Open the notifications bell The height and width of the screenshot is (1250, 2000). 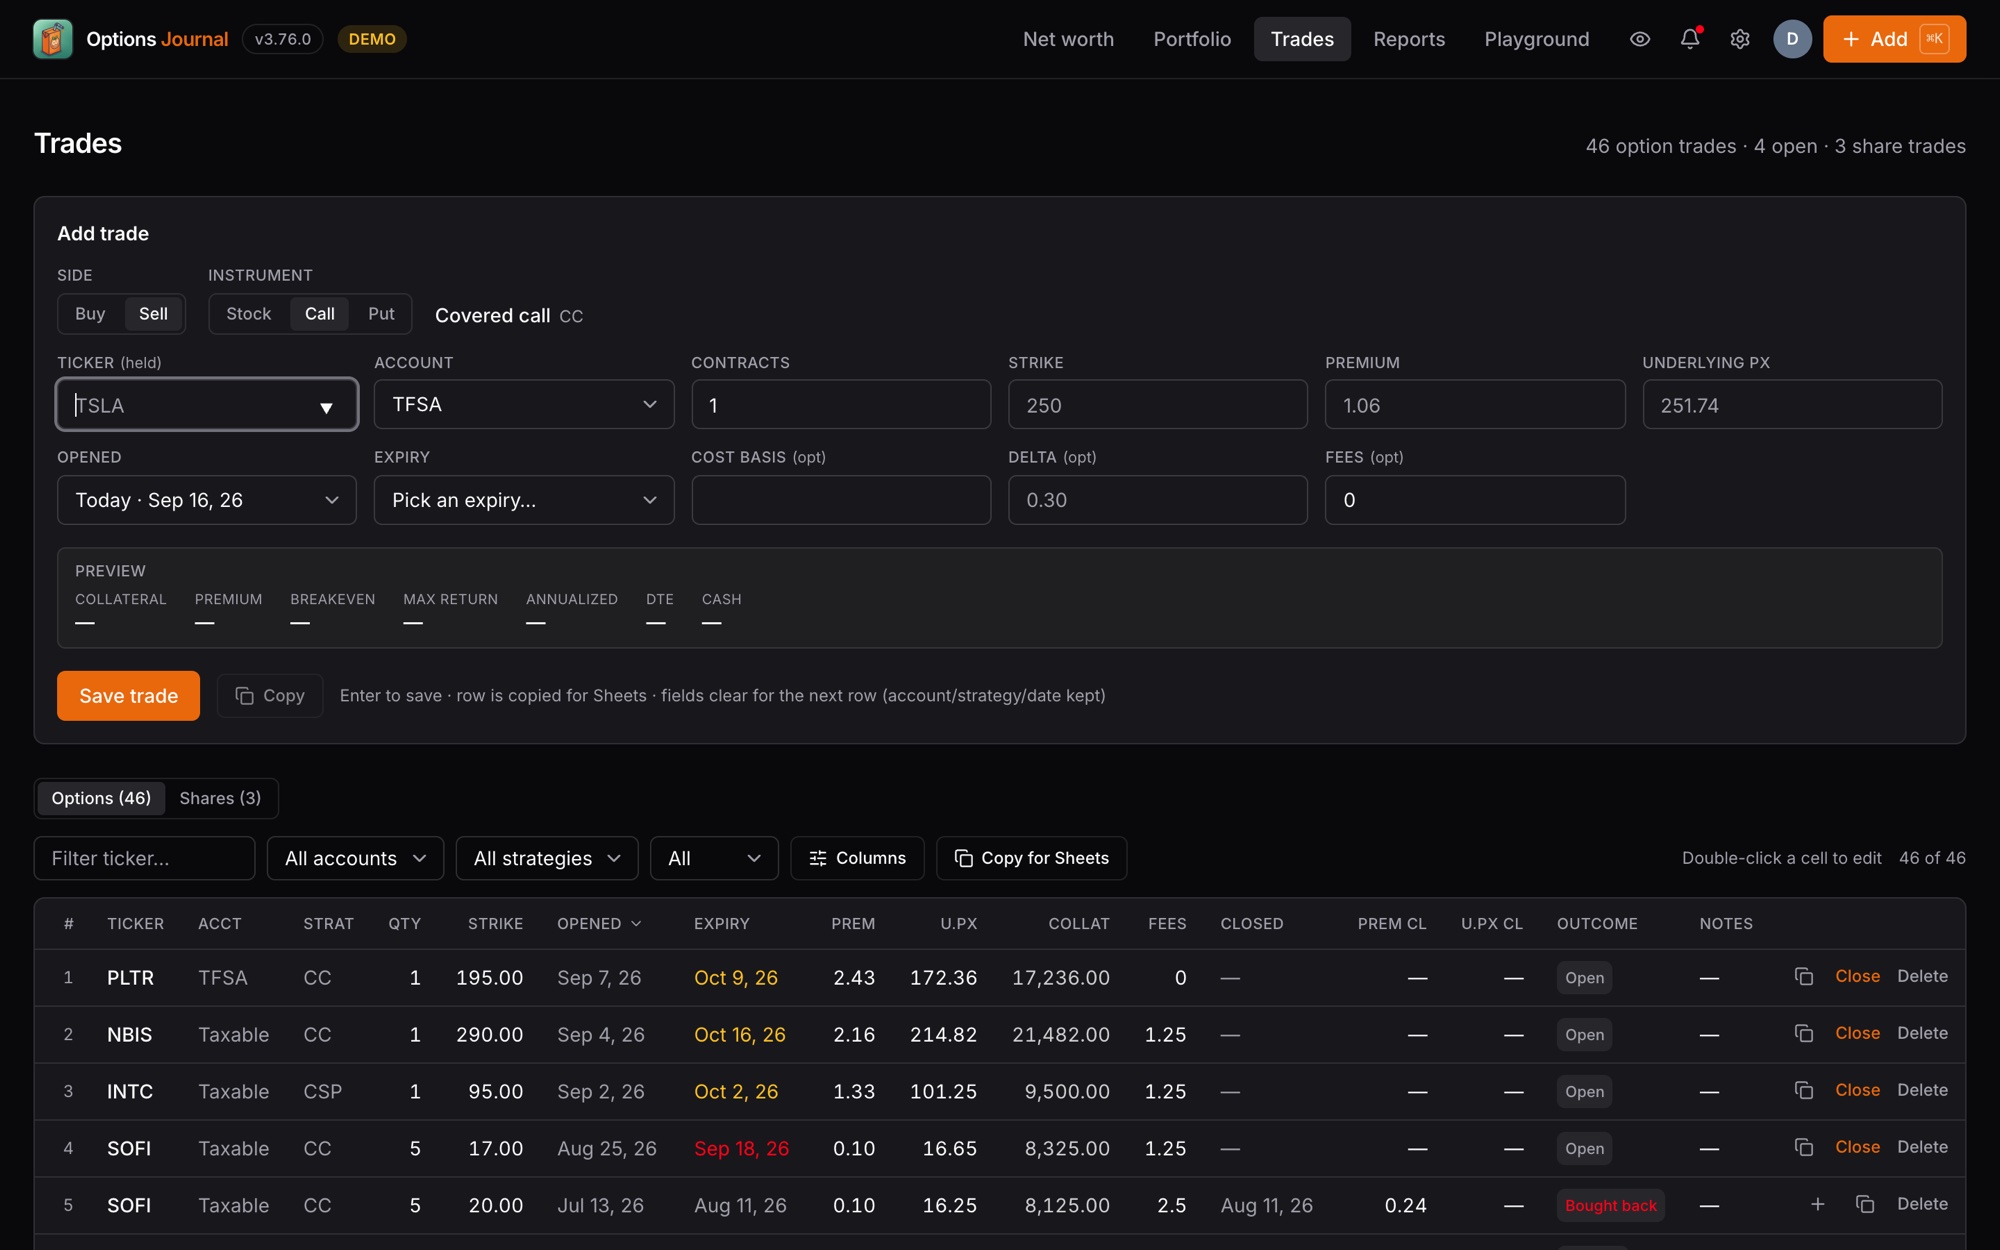[x=1690, y=39]
